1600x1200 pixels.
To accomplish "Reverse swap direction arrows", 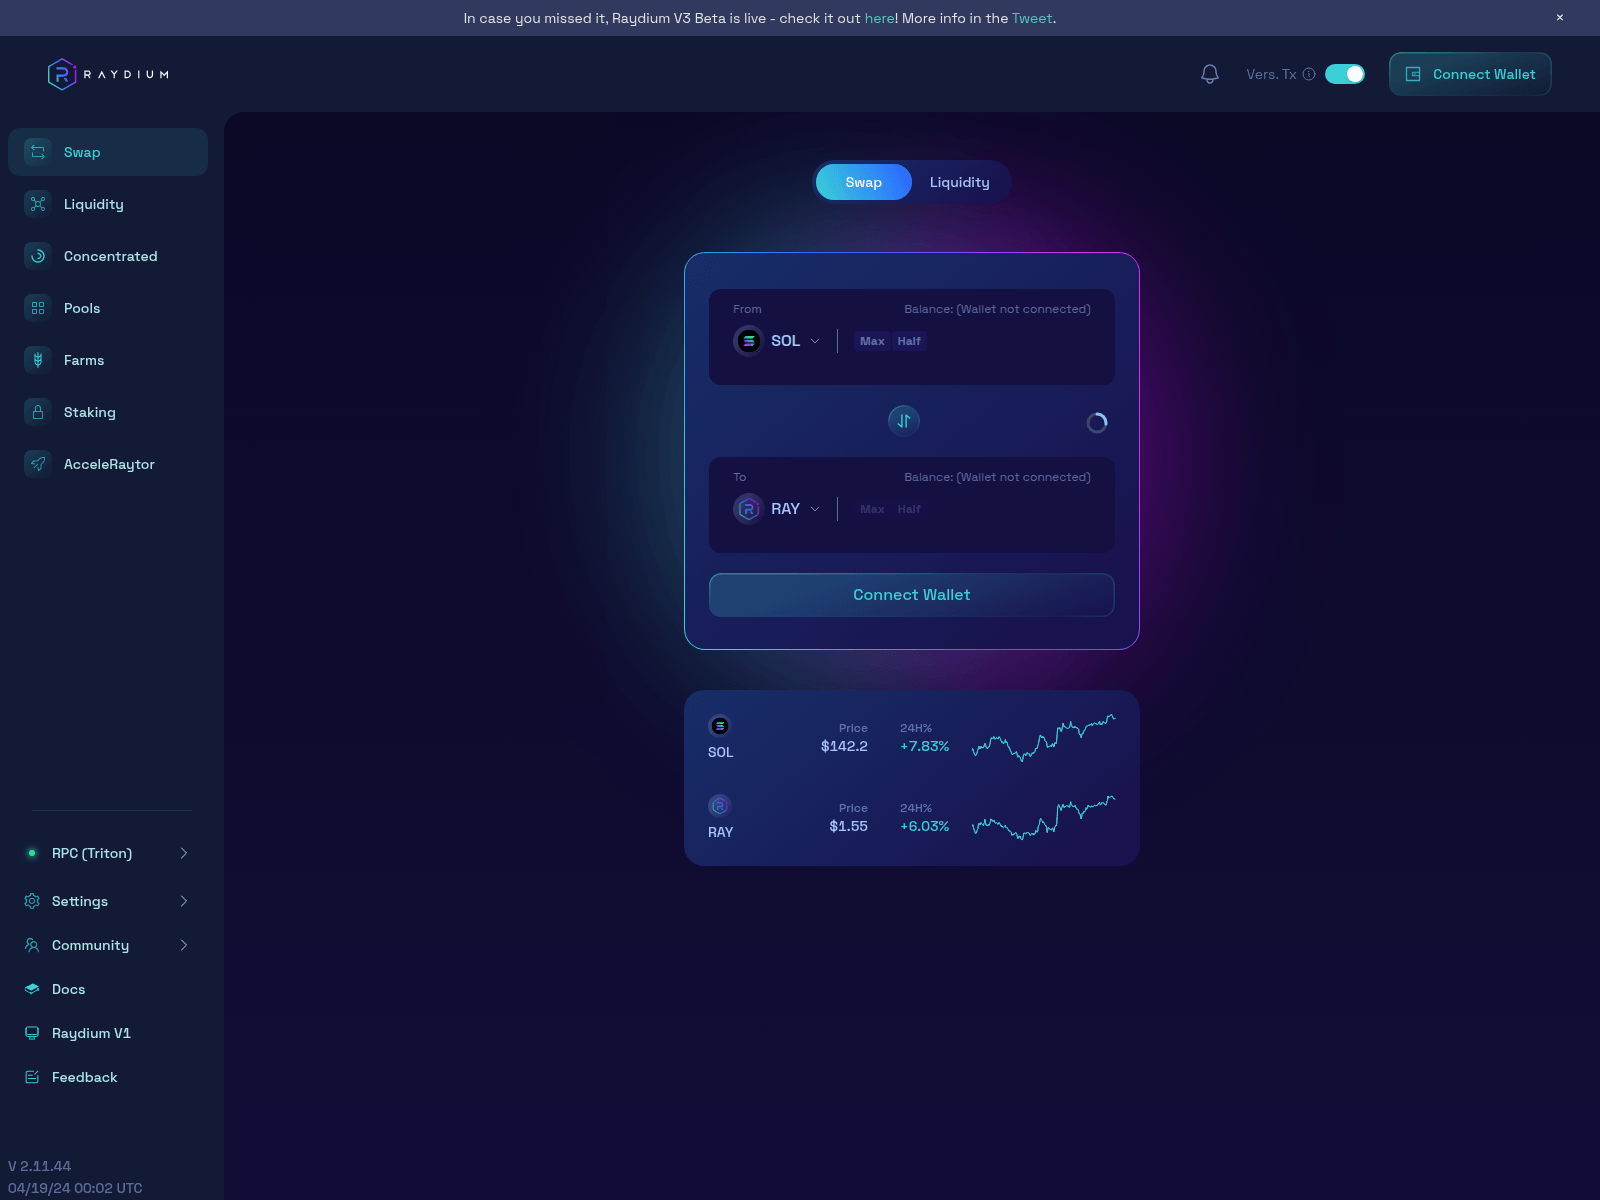I will click(904, 421).
